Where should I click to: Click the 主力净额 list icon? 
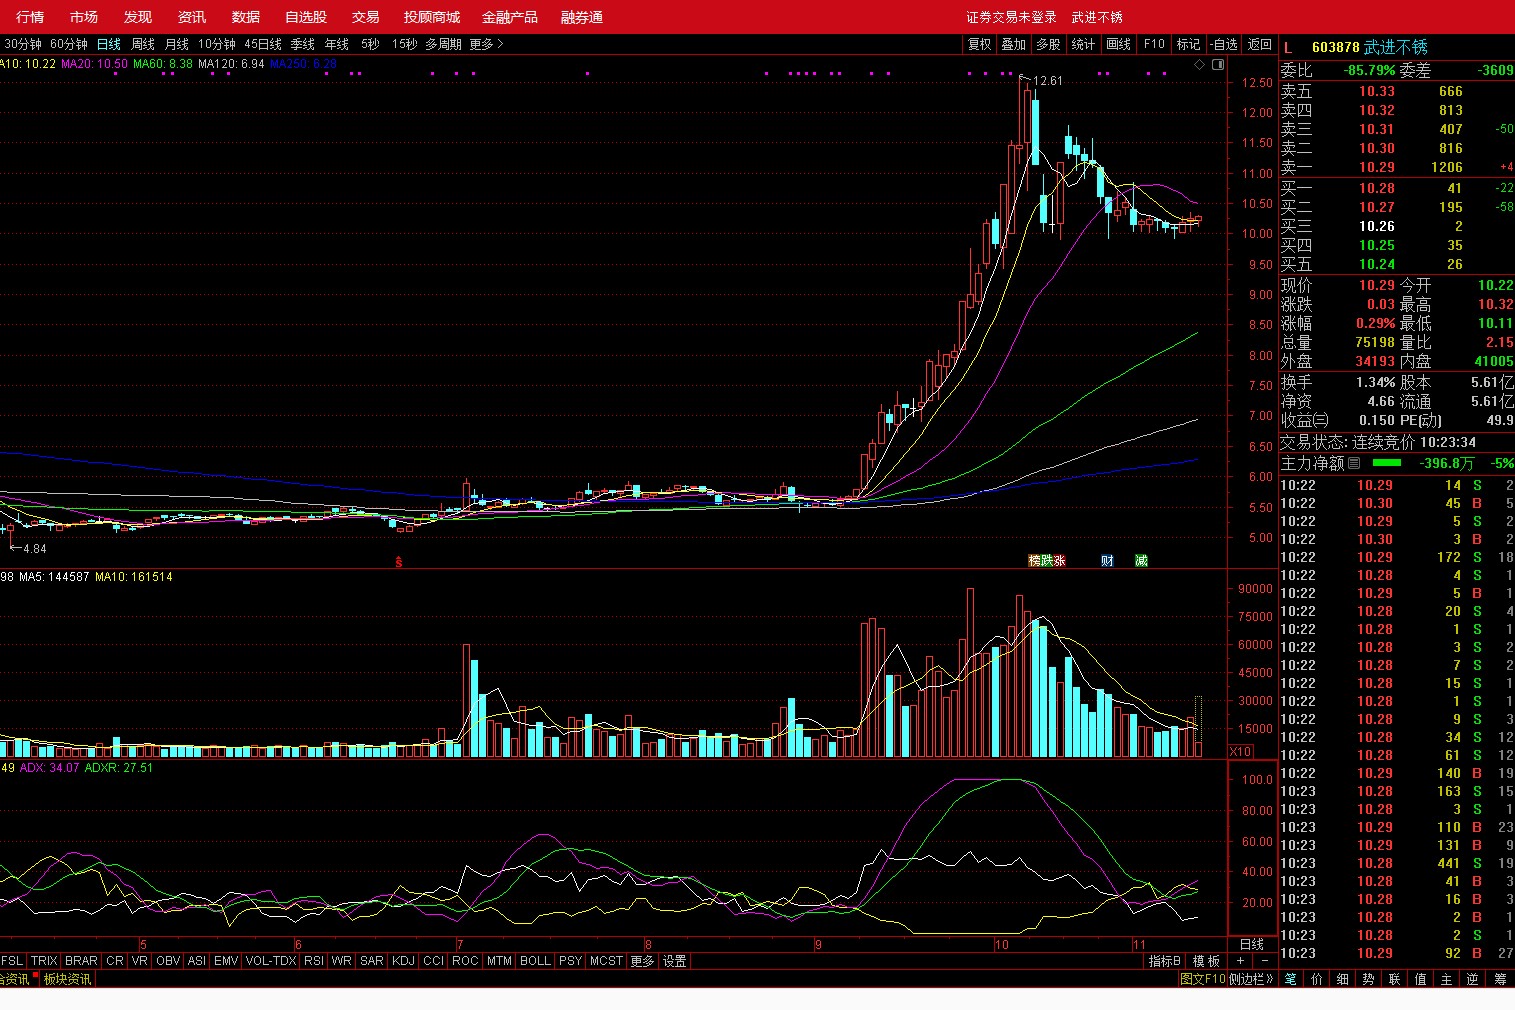pyautogui.click(x=1354, y=463)
